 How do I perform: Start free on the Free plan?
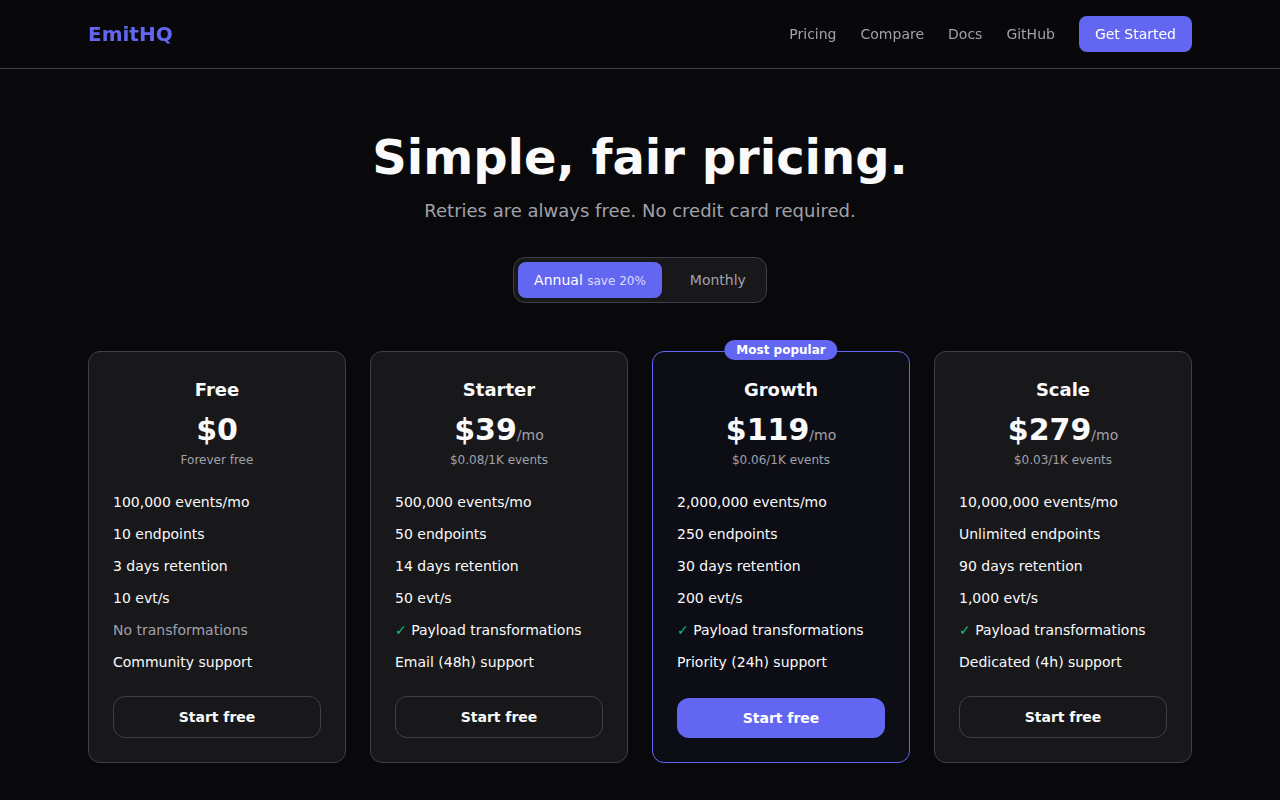pyautogui.click(x=217, y=717)
